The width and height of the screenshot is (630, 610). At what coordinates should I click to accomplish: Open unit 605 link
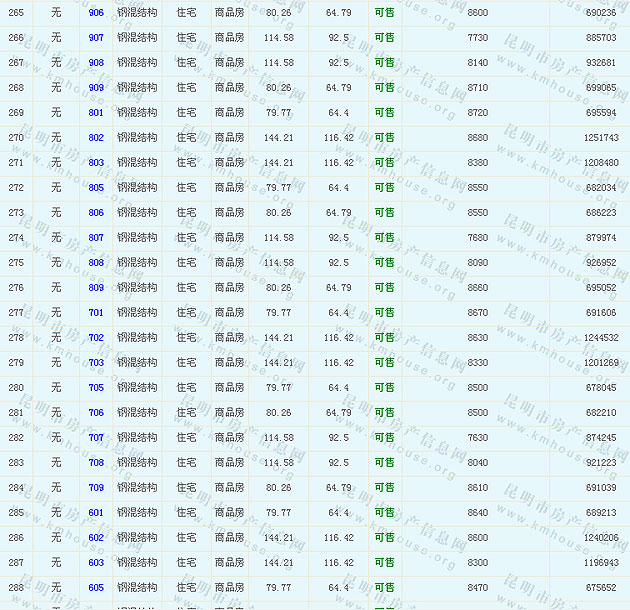96,588
